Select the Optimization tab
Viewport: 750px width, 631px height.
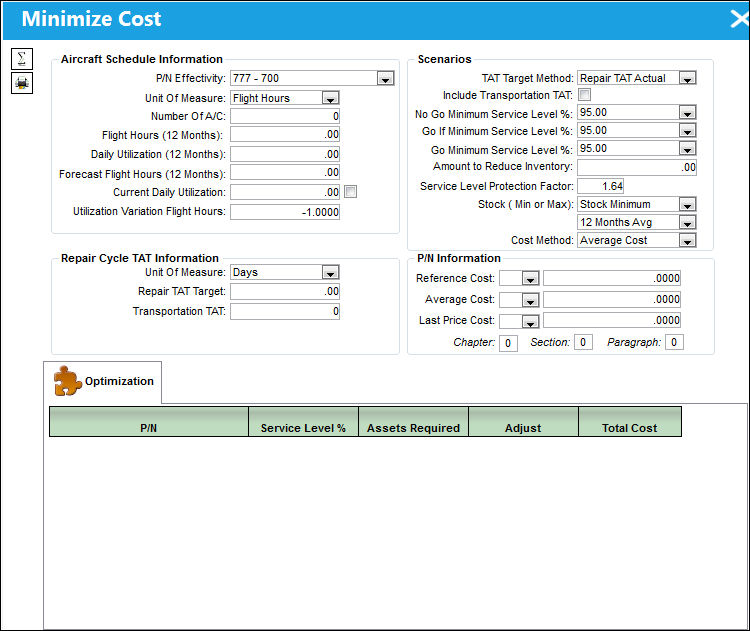103,382
